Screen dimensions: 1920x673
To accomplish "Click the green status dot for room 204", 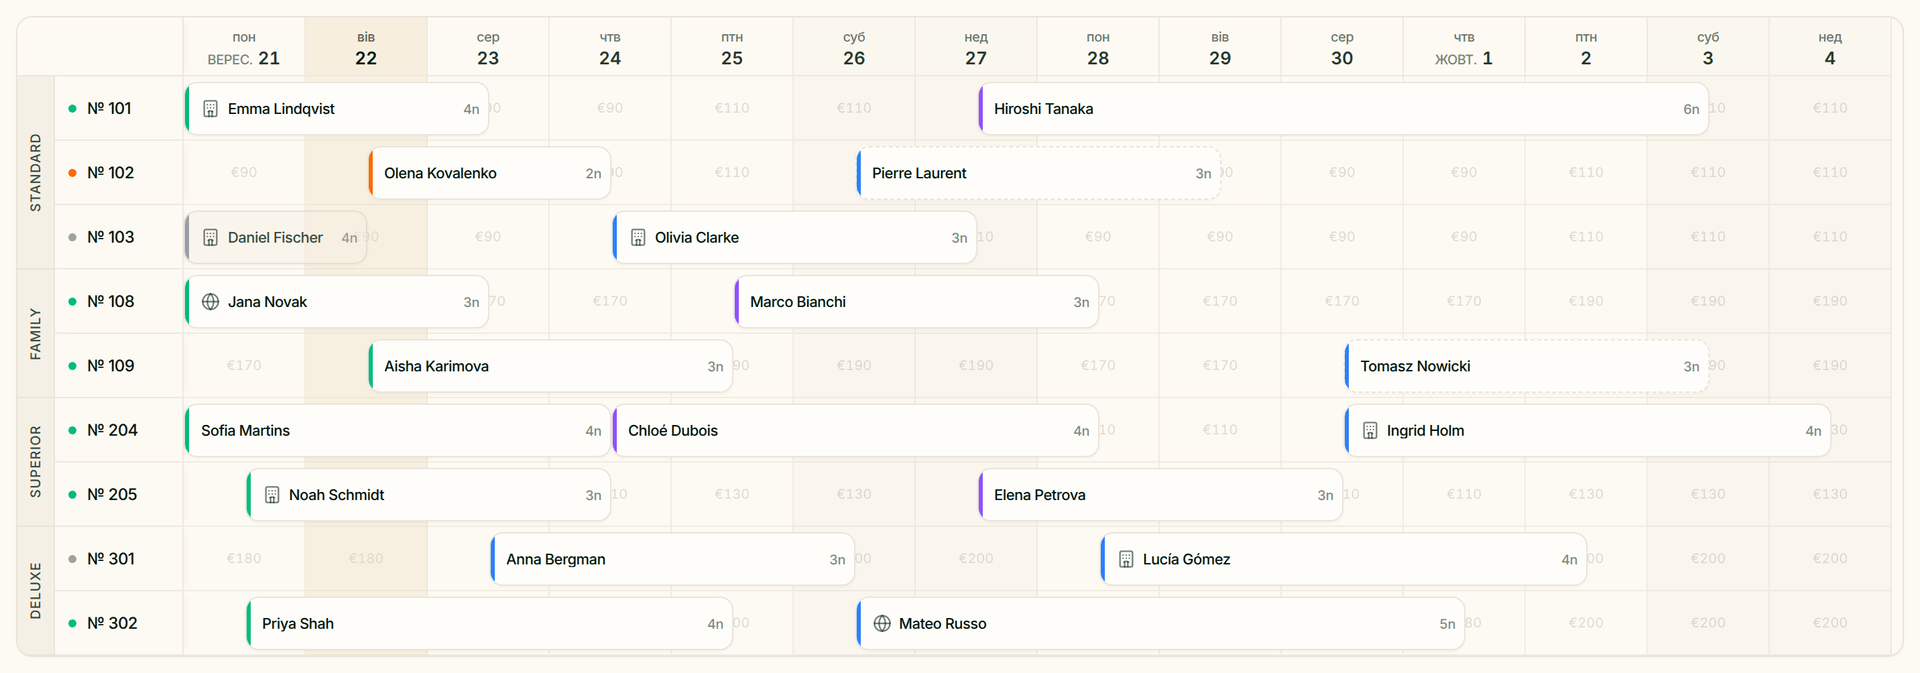I will coord(72,431).
